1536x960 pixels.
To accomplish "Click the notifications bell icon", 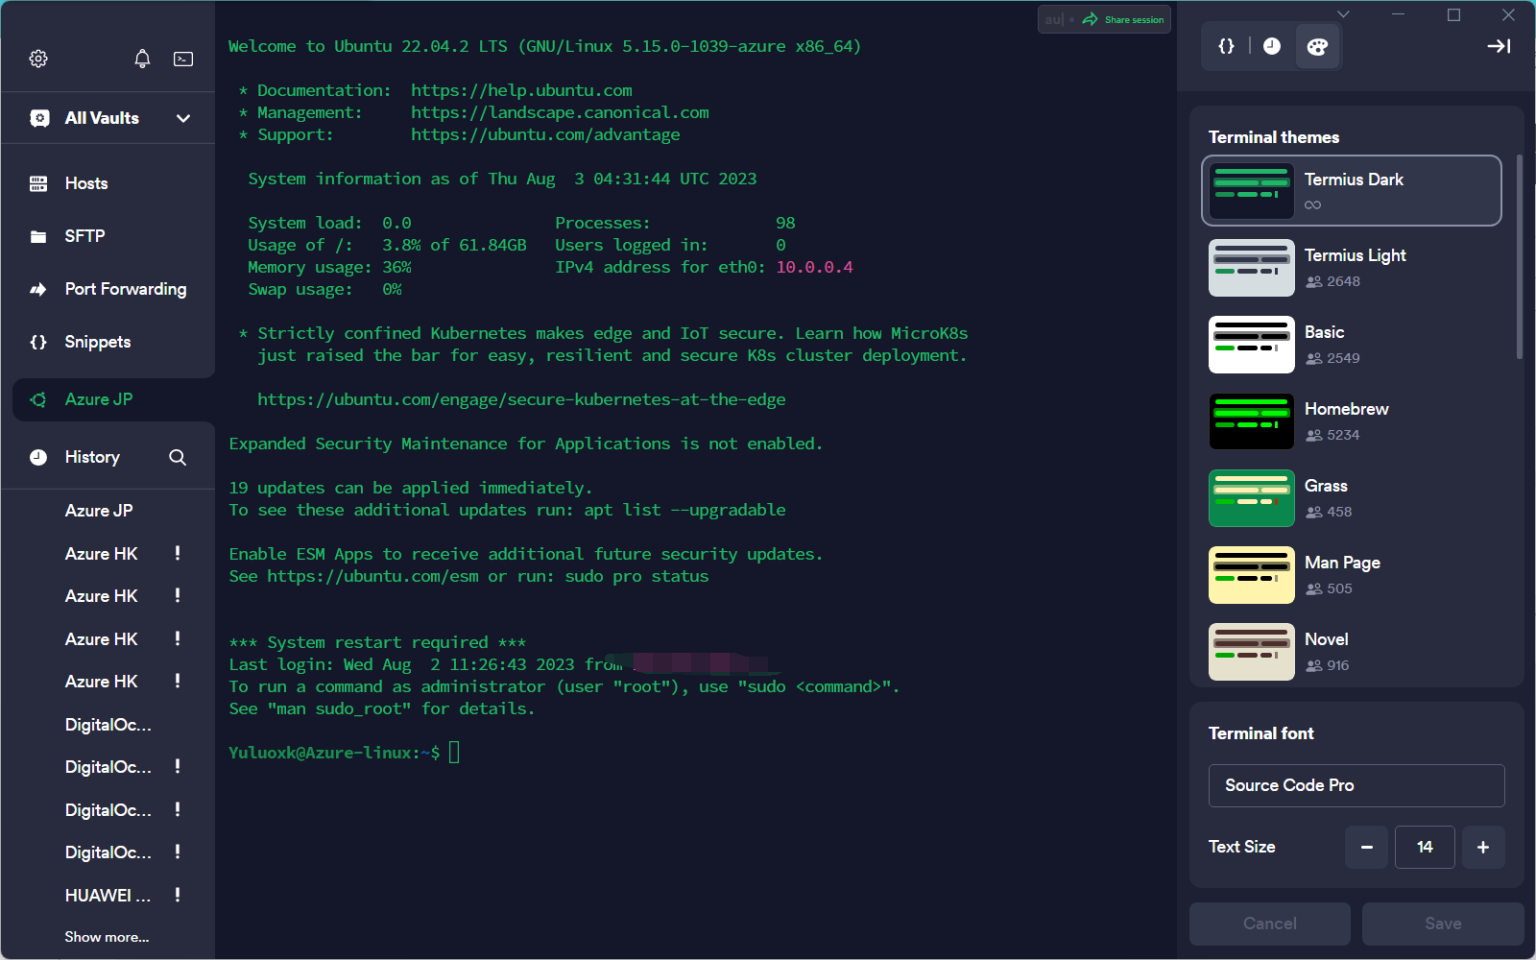I will pos(142,59).
